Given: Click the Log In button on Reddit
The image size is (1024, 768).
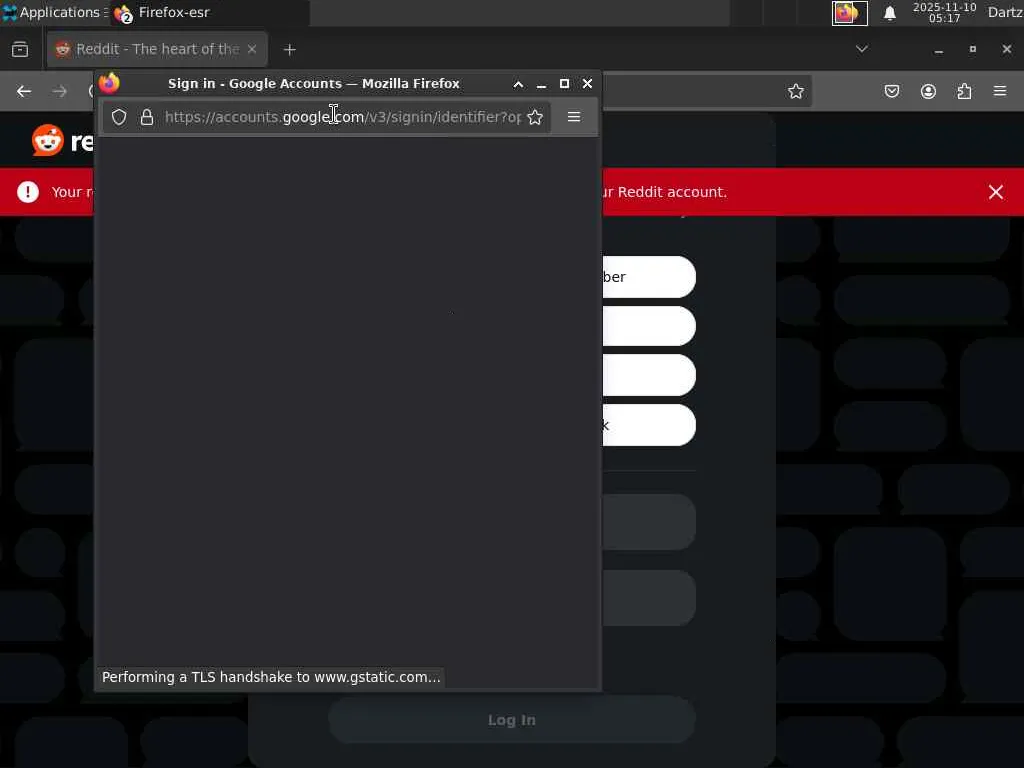Looking at the screenshot, I should point(512,720).
